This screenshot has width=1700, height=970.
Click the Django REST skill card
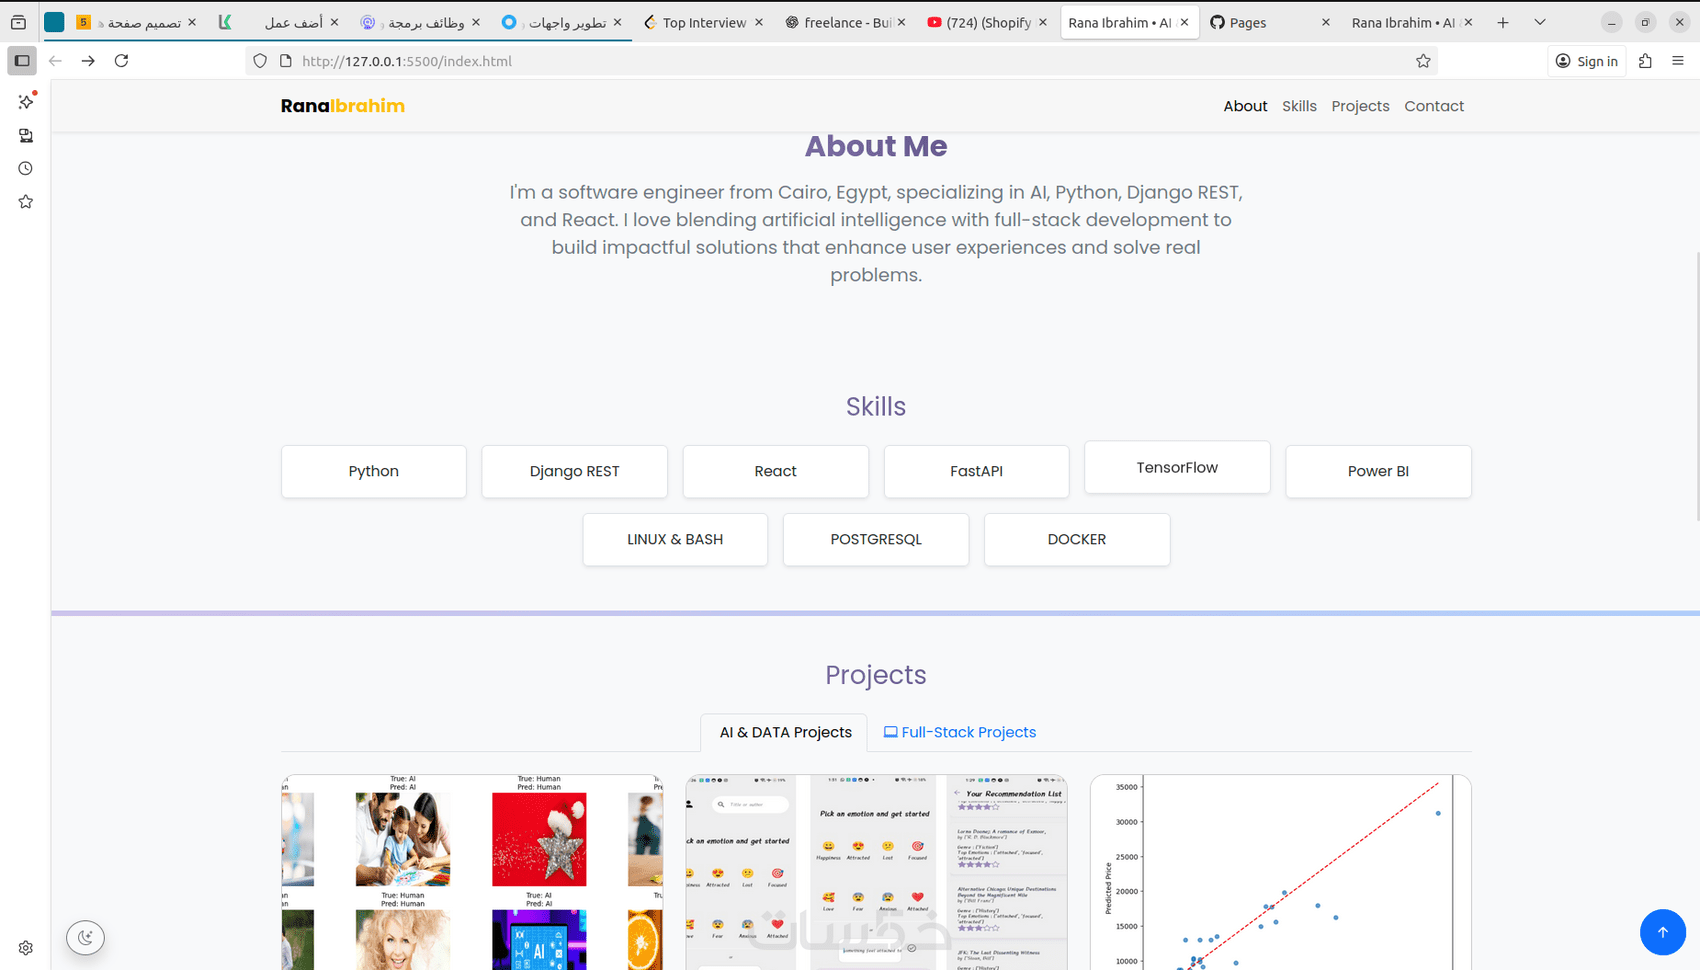pyautogui.click(x=575, y=471)
